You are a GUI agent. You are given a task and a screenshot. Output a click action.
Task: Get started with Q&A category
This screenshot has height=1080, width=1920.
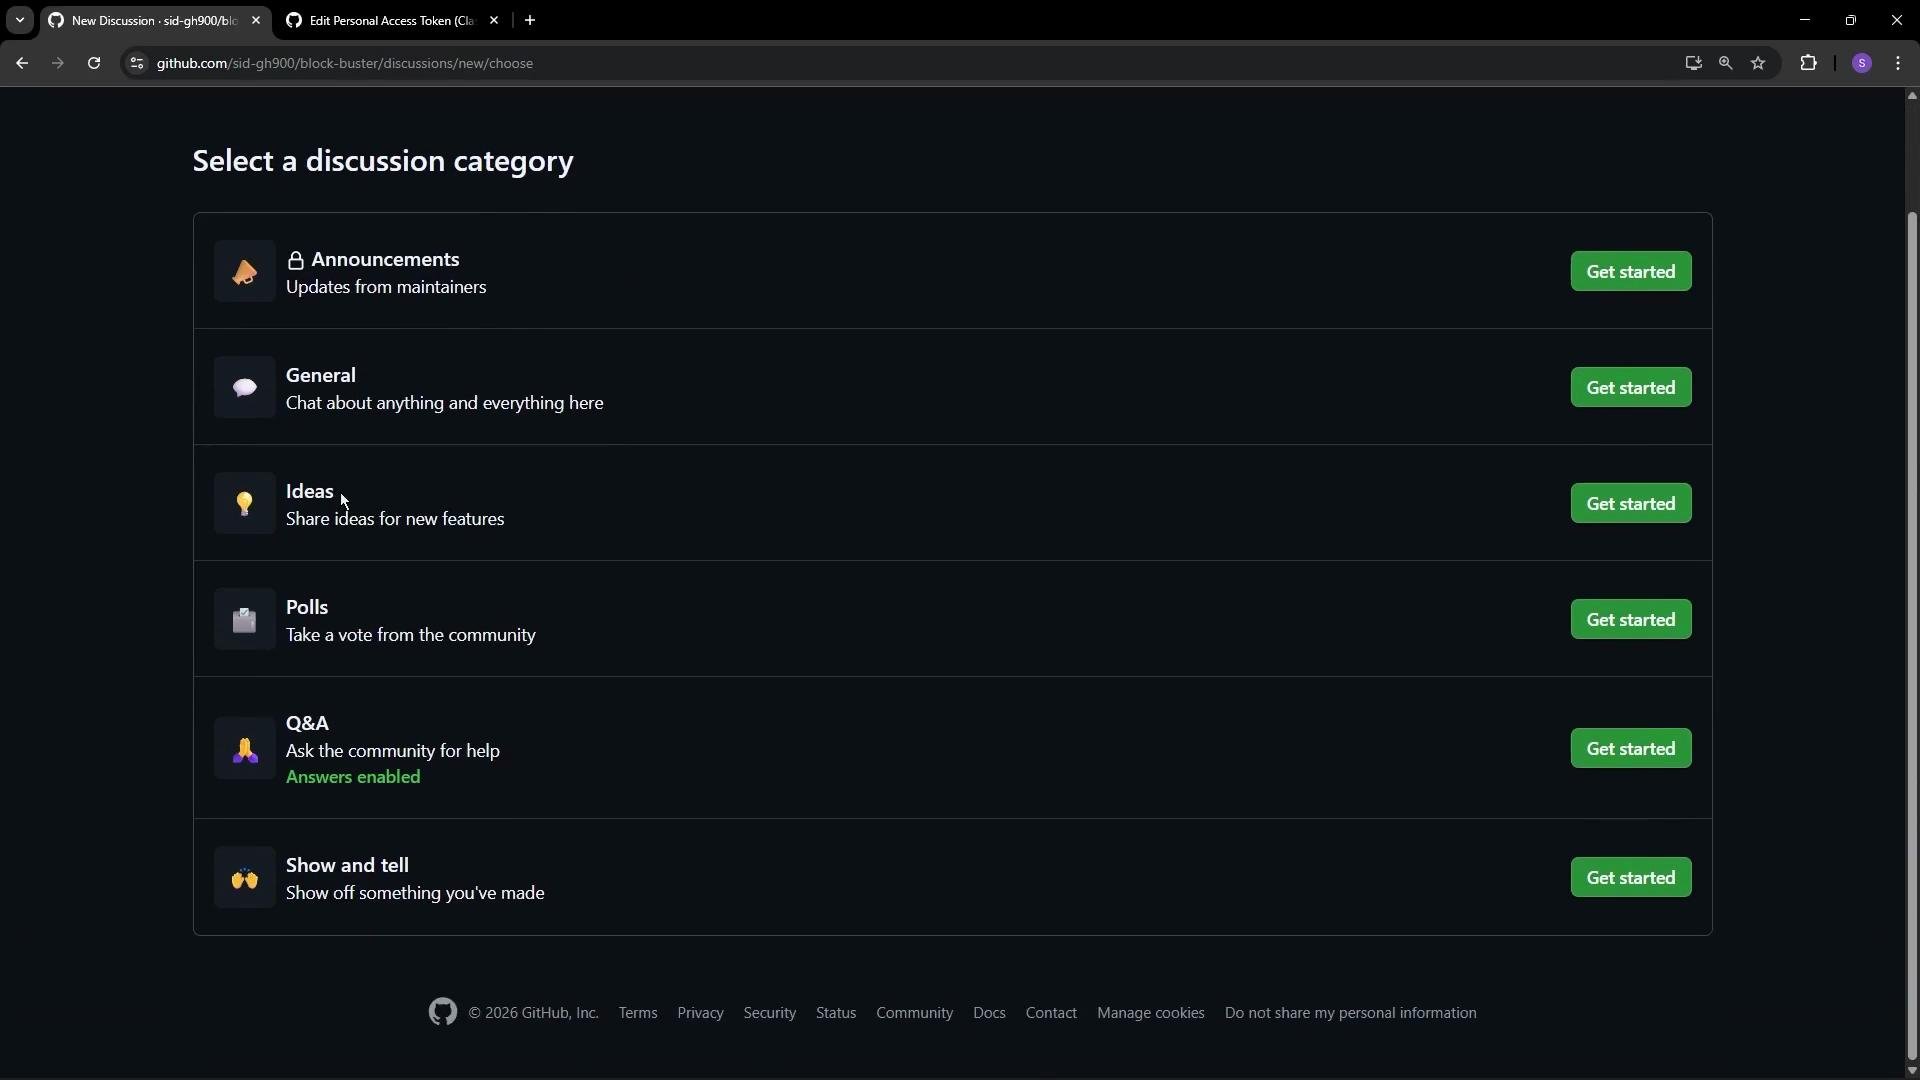(1632, 749)
